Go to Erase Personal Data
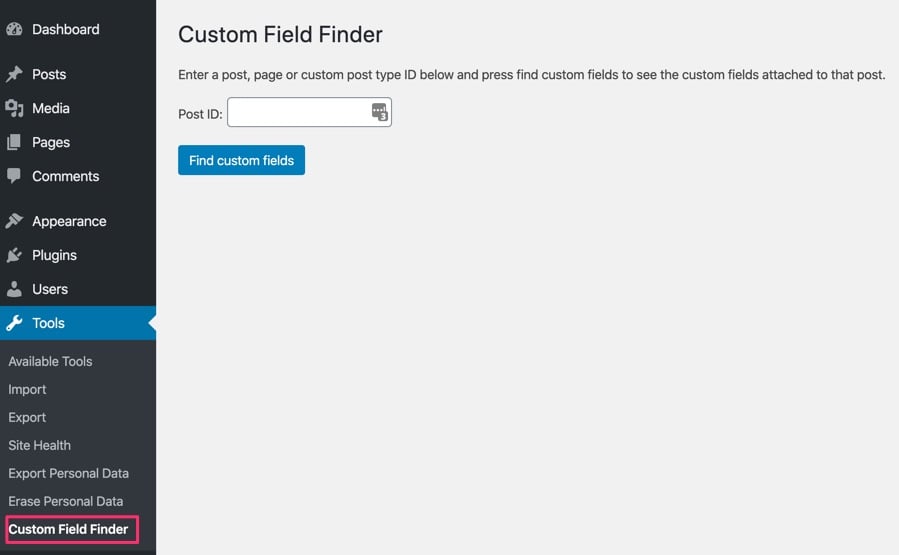Image resolution: width=899 pixels, height=555 pixels. 65,501
